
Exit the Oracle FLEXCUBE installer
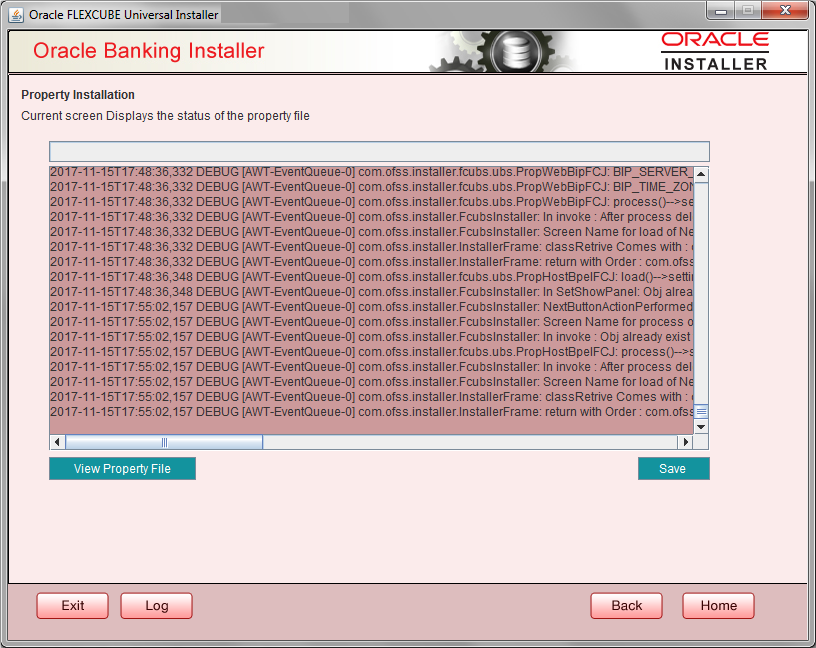(72, 605)
